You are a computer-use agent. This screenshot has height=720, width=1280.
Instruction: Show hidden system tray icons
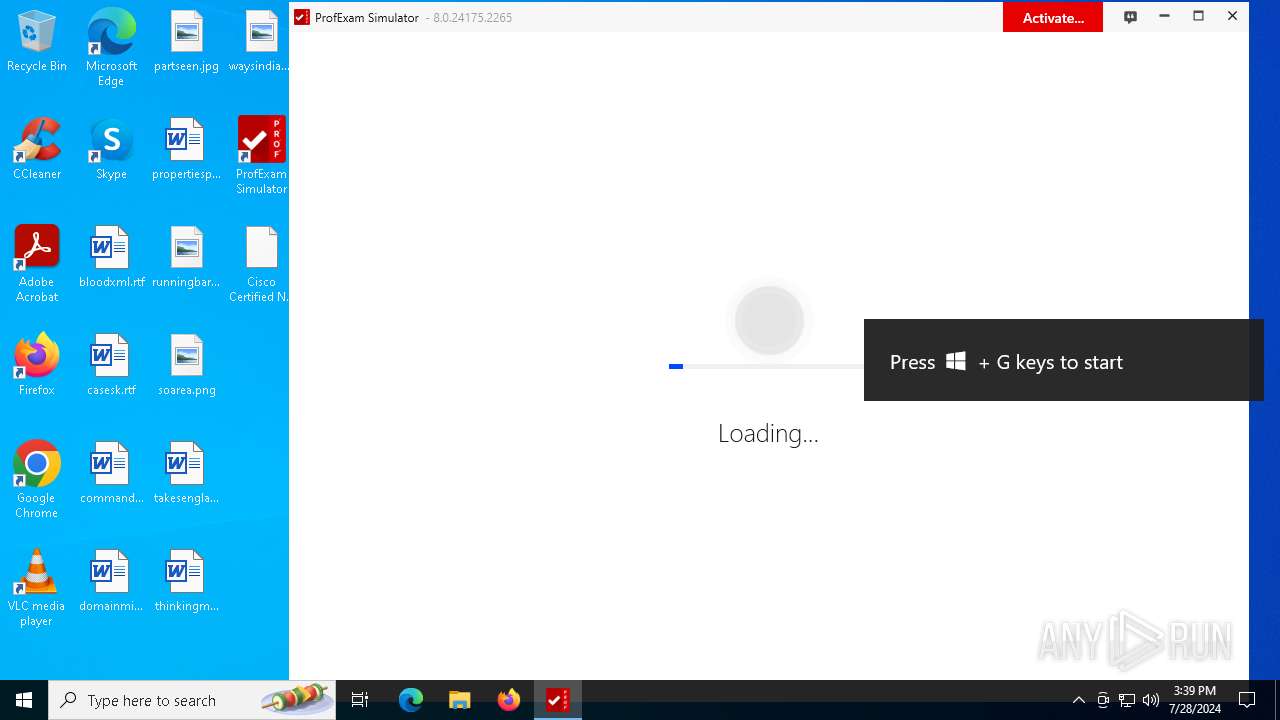(x=1078, y=700)
